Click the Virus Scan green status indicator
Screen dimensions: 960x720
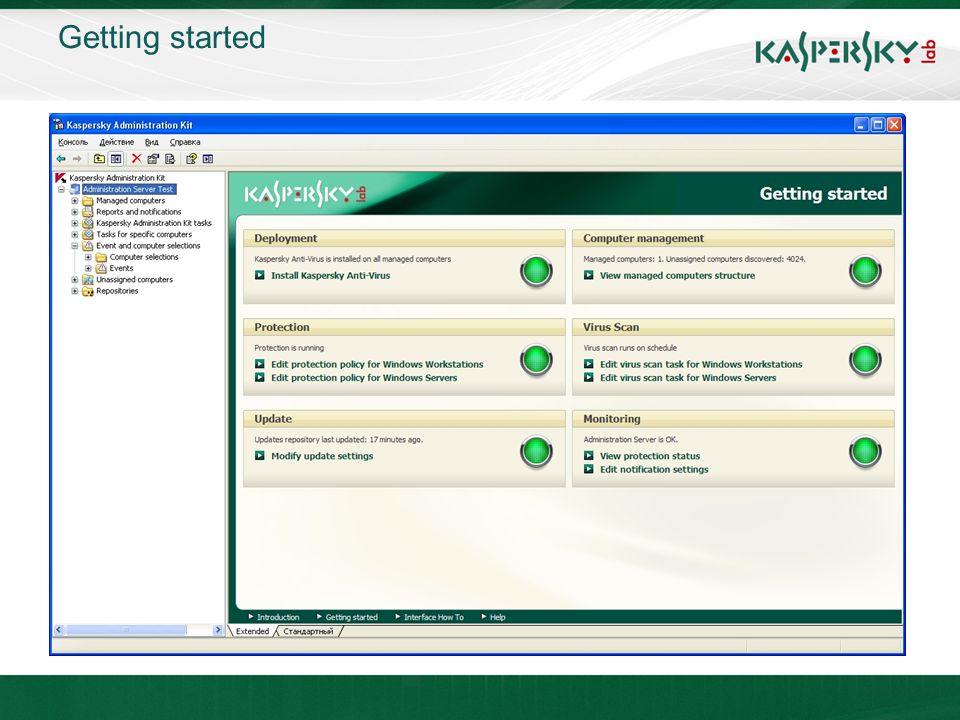[865, 360]
